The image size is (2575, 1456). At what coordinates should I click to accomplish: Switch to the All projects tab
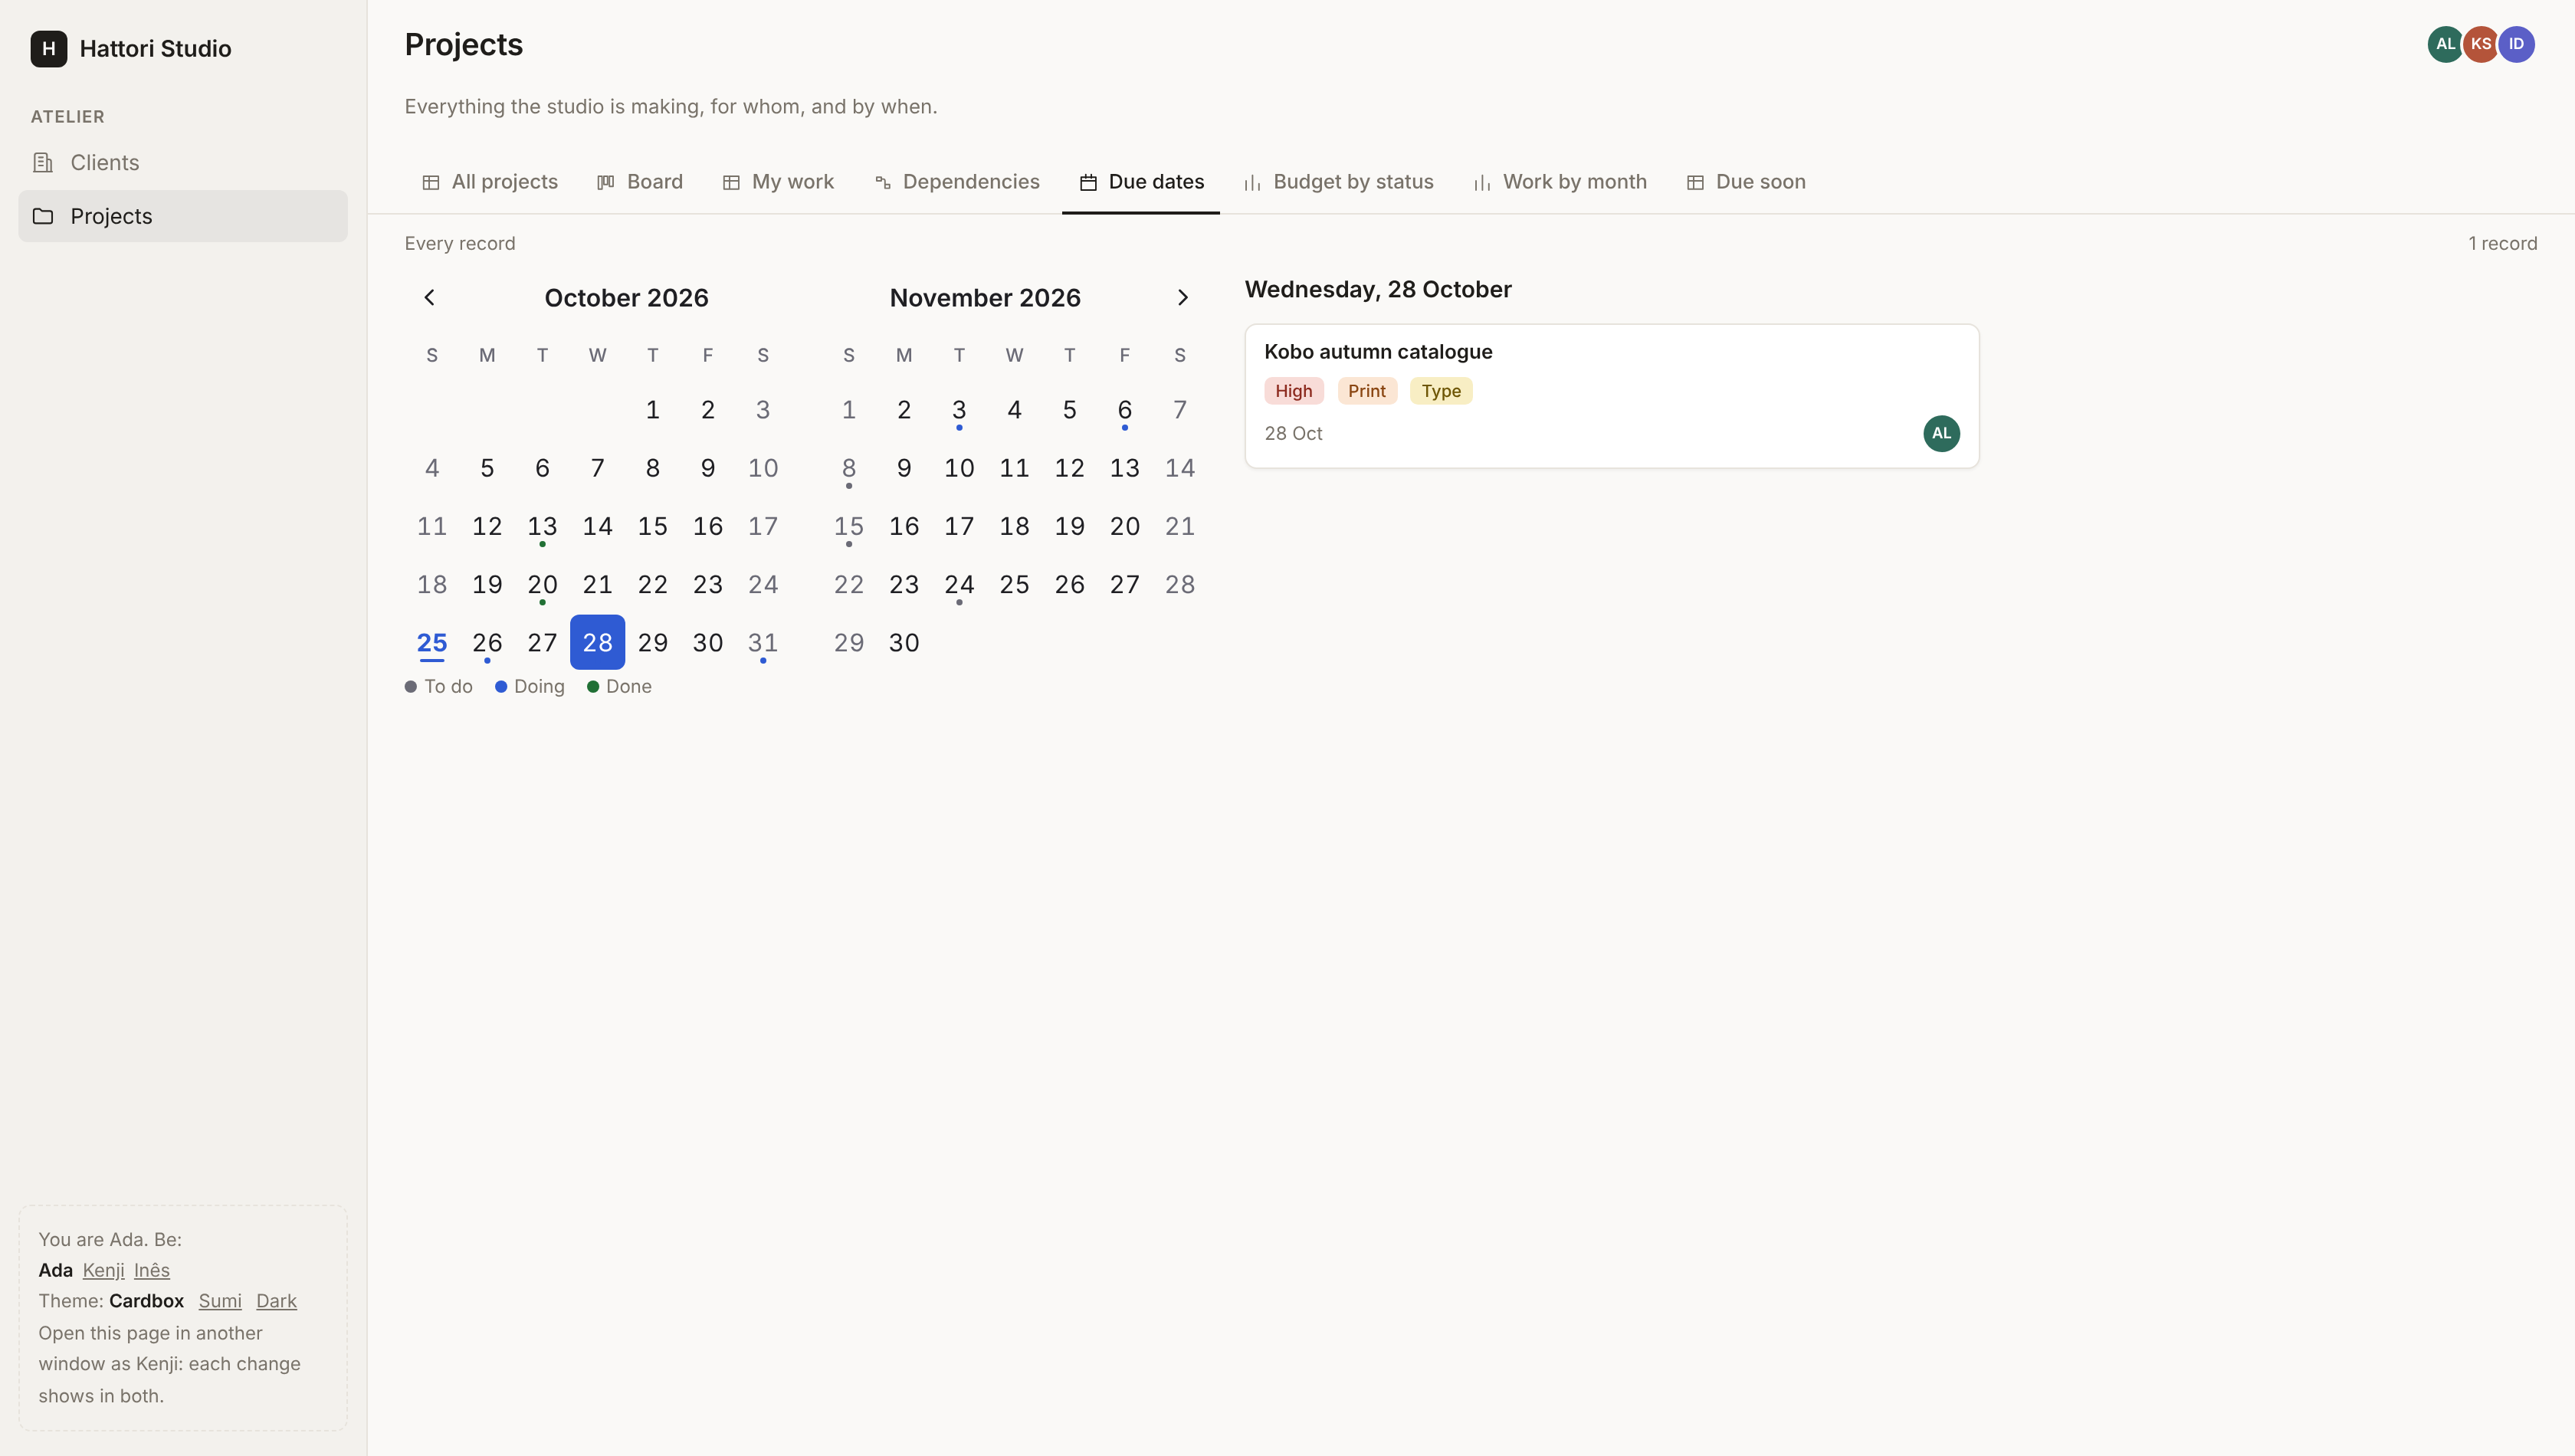tap(490, 182)
